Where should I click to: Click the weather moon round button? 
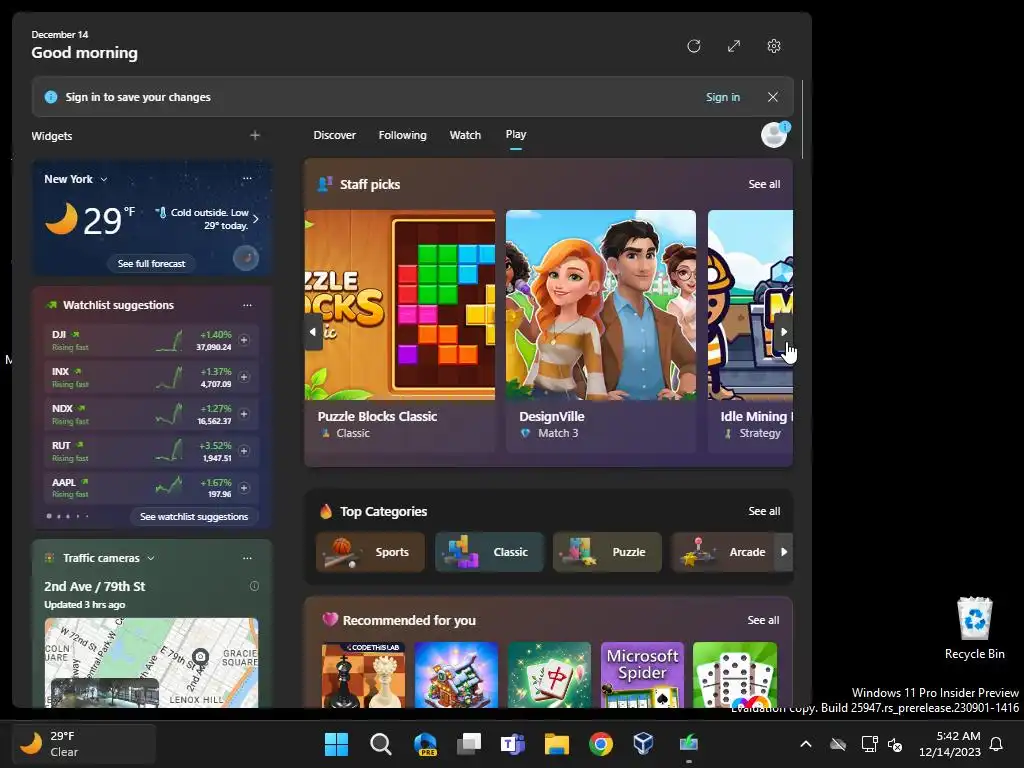[246, 257]
